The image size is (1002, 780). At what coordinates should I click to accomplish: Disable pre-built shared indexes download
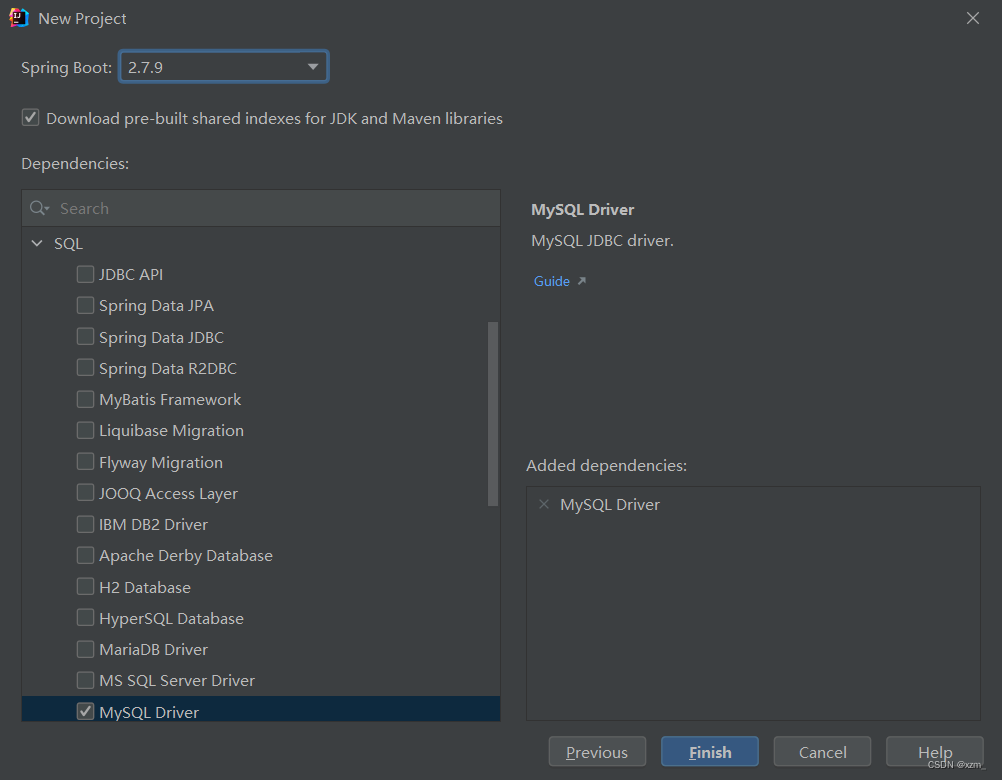tap(30, 117)
